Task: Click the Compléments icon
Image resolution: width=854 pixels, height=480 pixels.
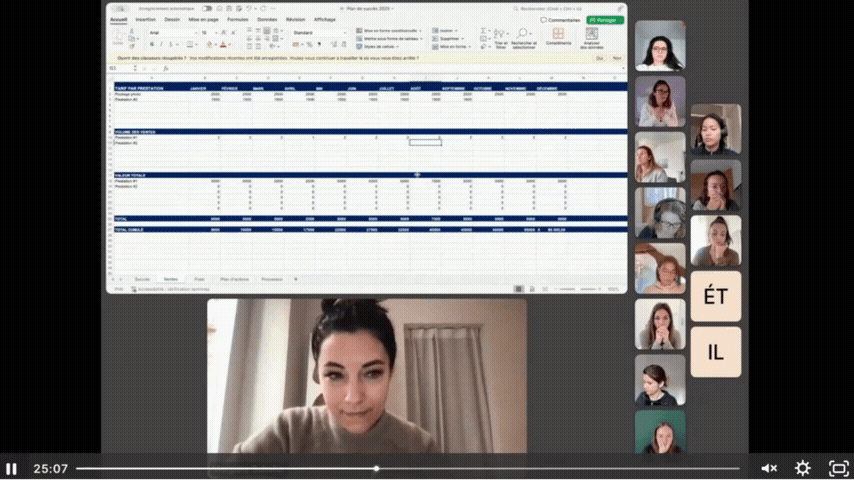Action: (558, 34)
